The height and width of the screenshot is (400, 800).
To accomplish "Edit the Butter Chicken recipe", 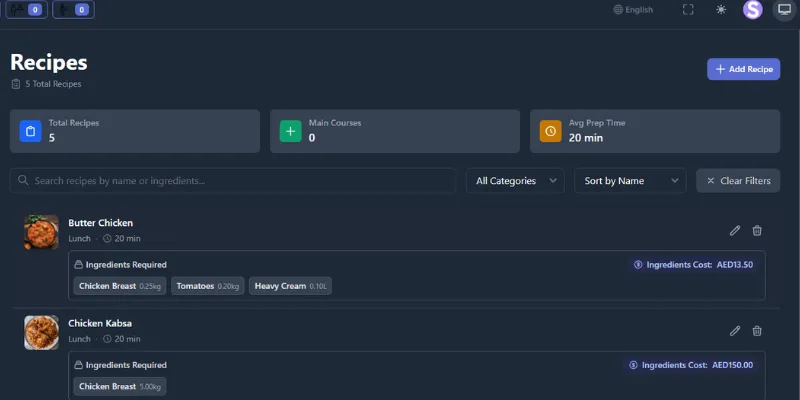I will click(x=735, y=231).
